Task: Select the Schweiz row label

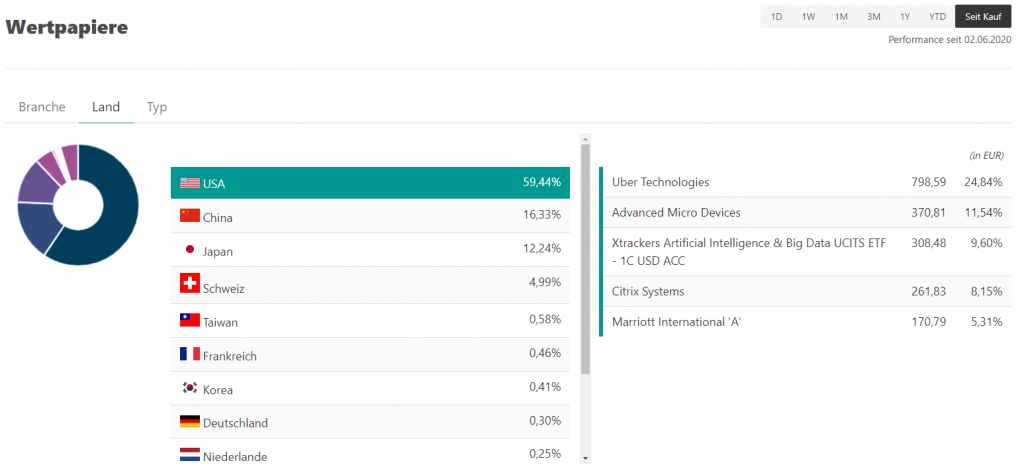Action: (224, 289)
